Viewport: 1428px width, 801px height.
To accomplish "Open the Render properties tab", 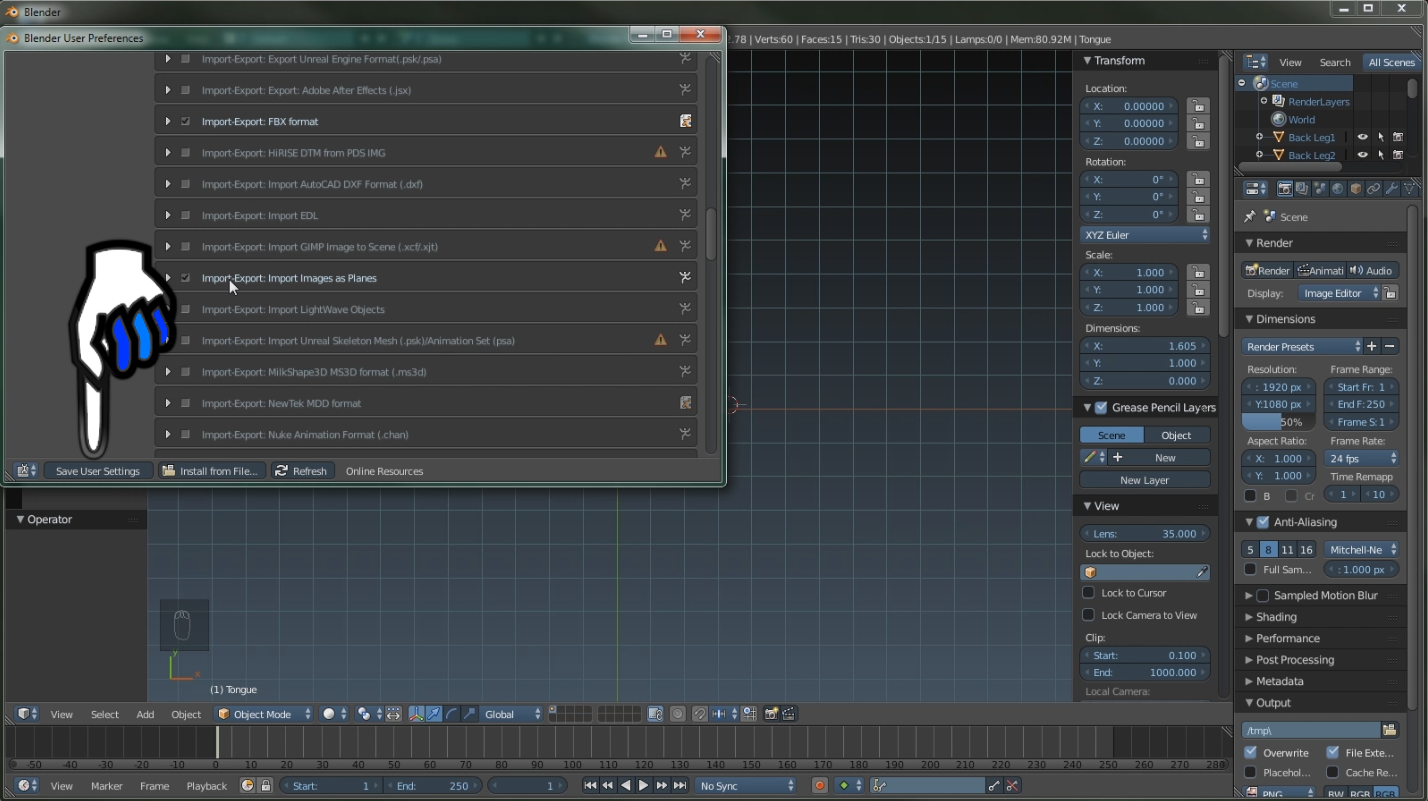I will click(x=1285, y=189).
